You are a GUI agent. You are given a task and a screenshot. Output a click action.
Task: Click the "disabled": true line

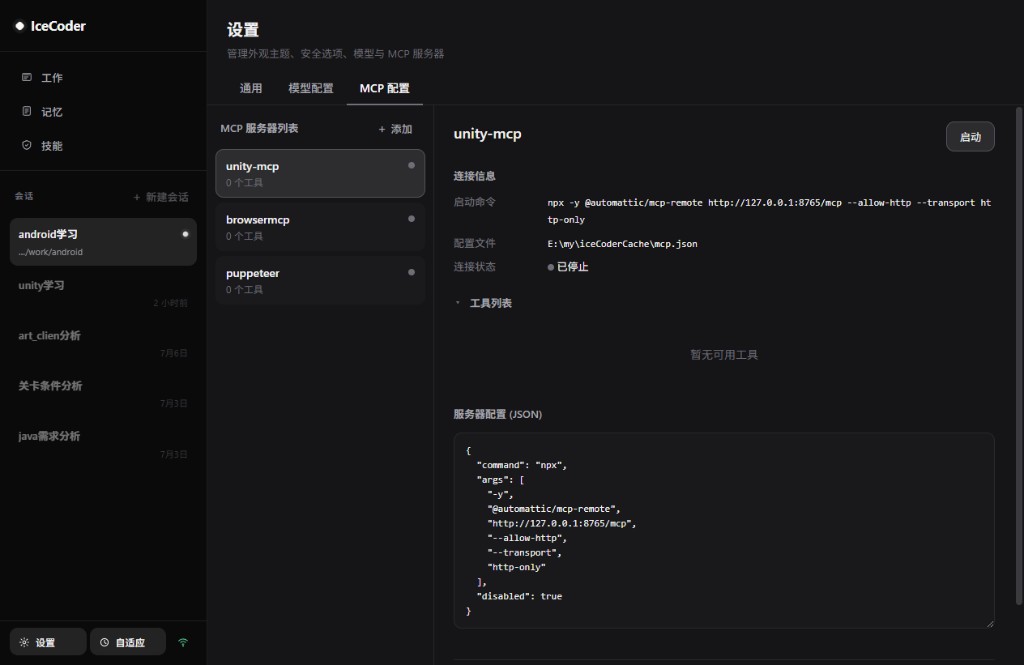click(x=519, y=596)
